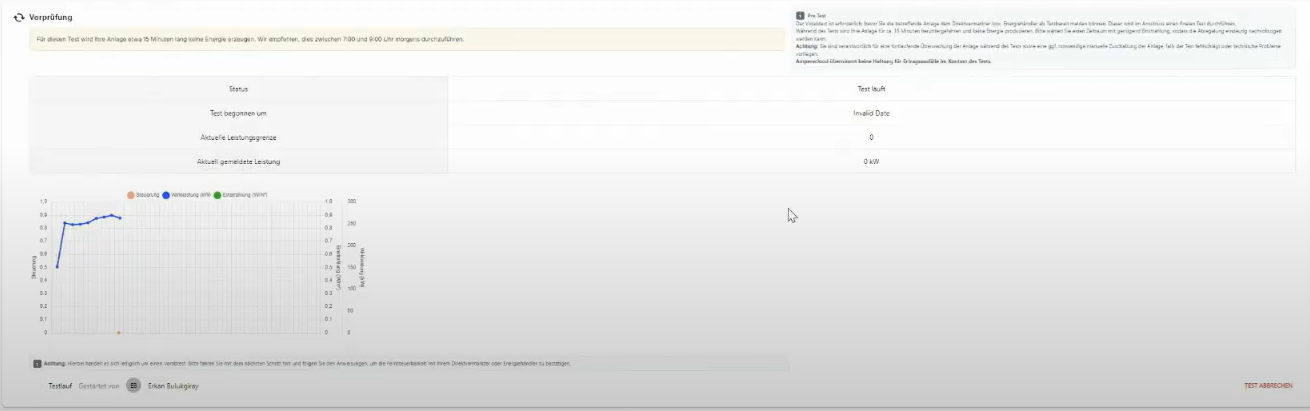Click the 'Invalid Date' value cell
Screen dimensions: 1310x411
pyautogui.click(x=871, y=113)
